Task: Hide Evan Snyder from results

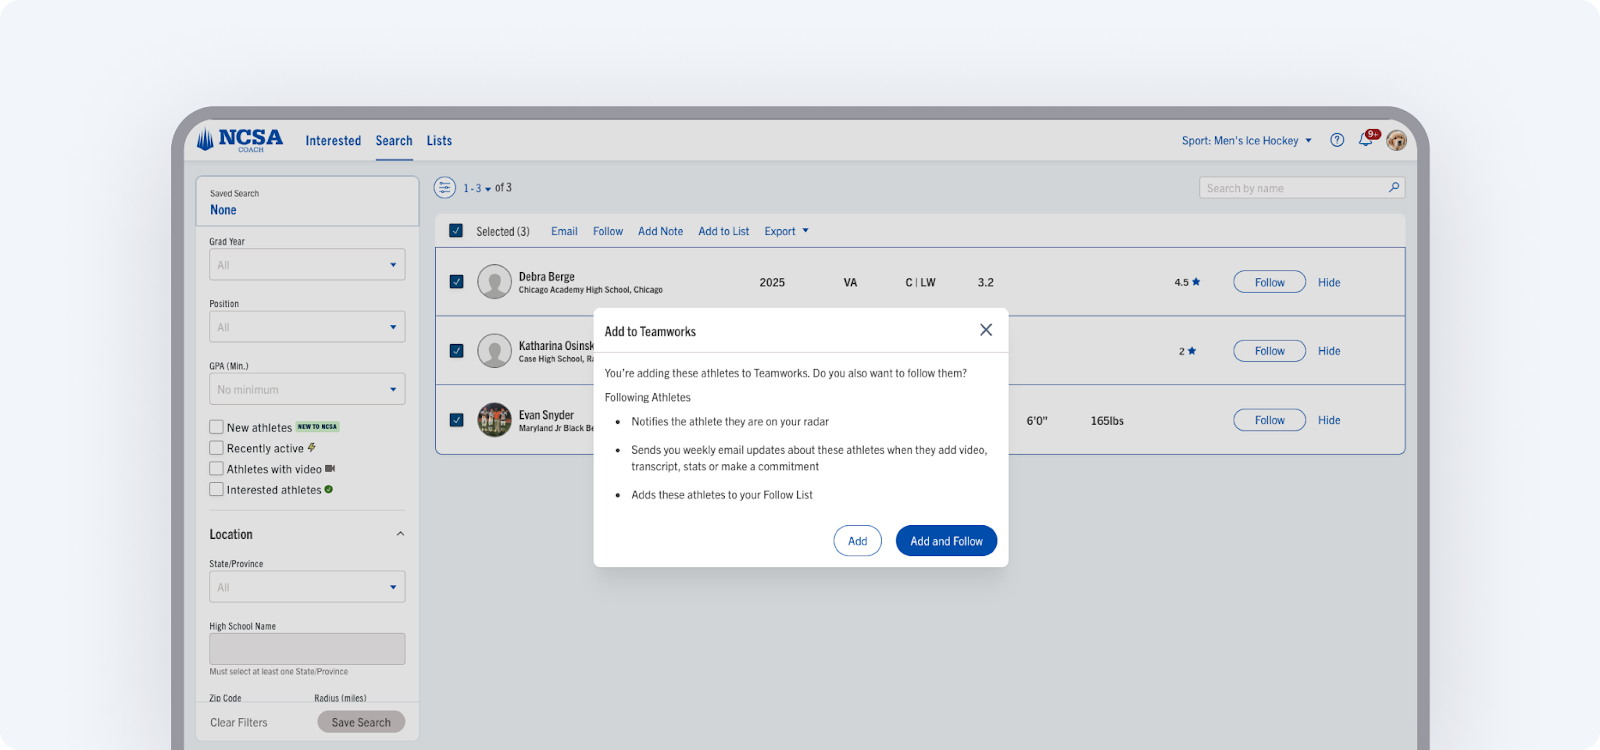Action: coord(1329,420)
